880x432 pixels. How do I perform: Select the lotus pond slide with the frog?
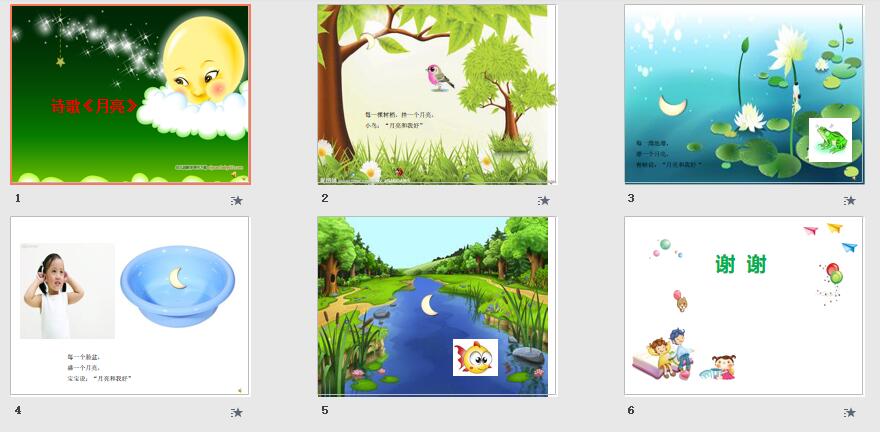tap(744, 94)
